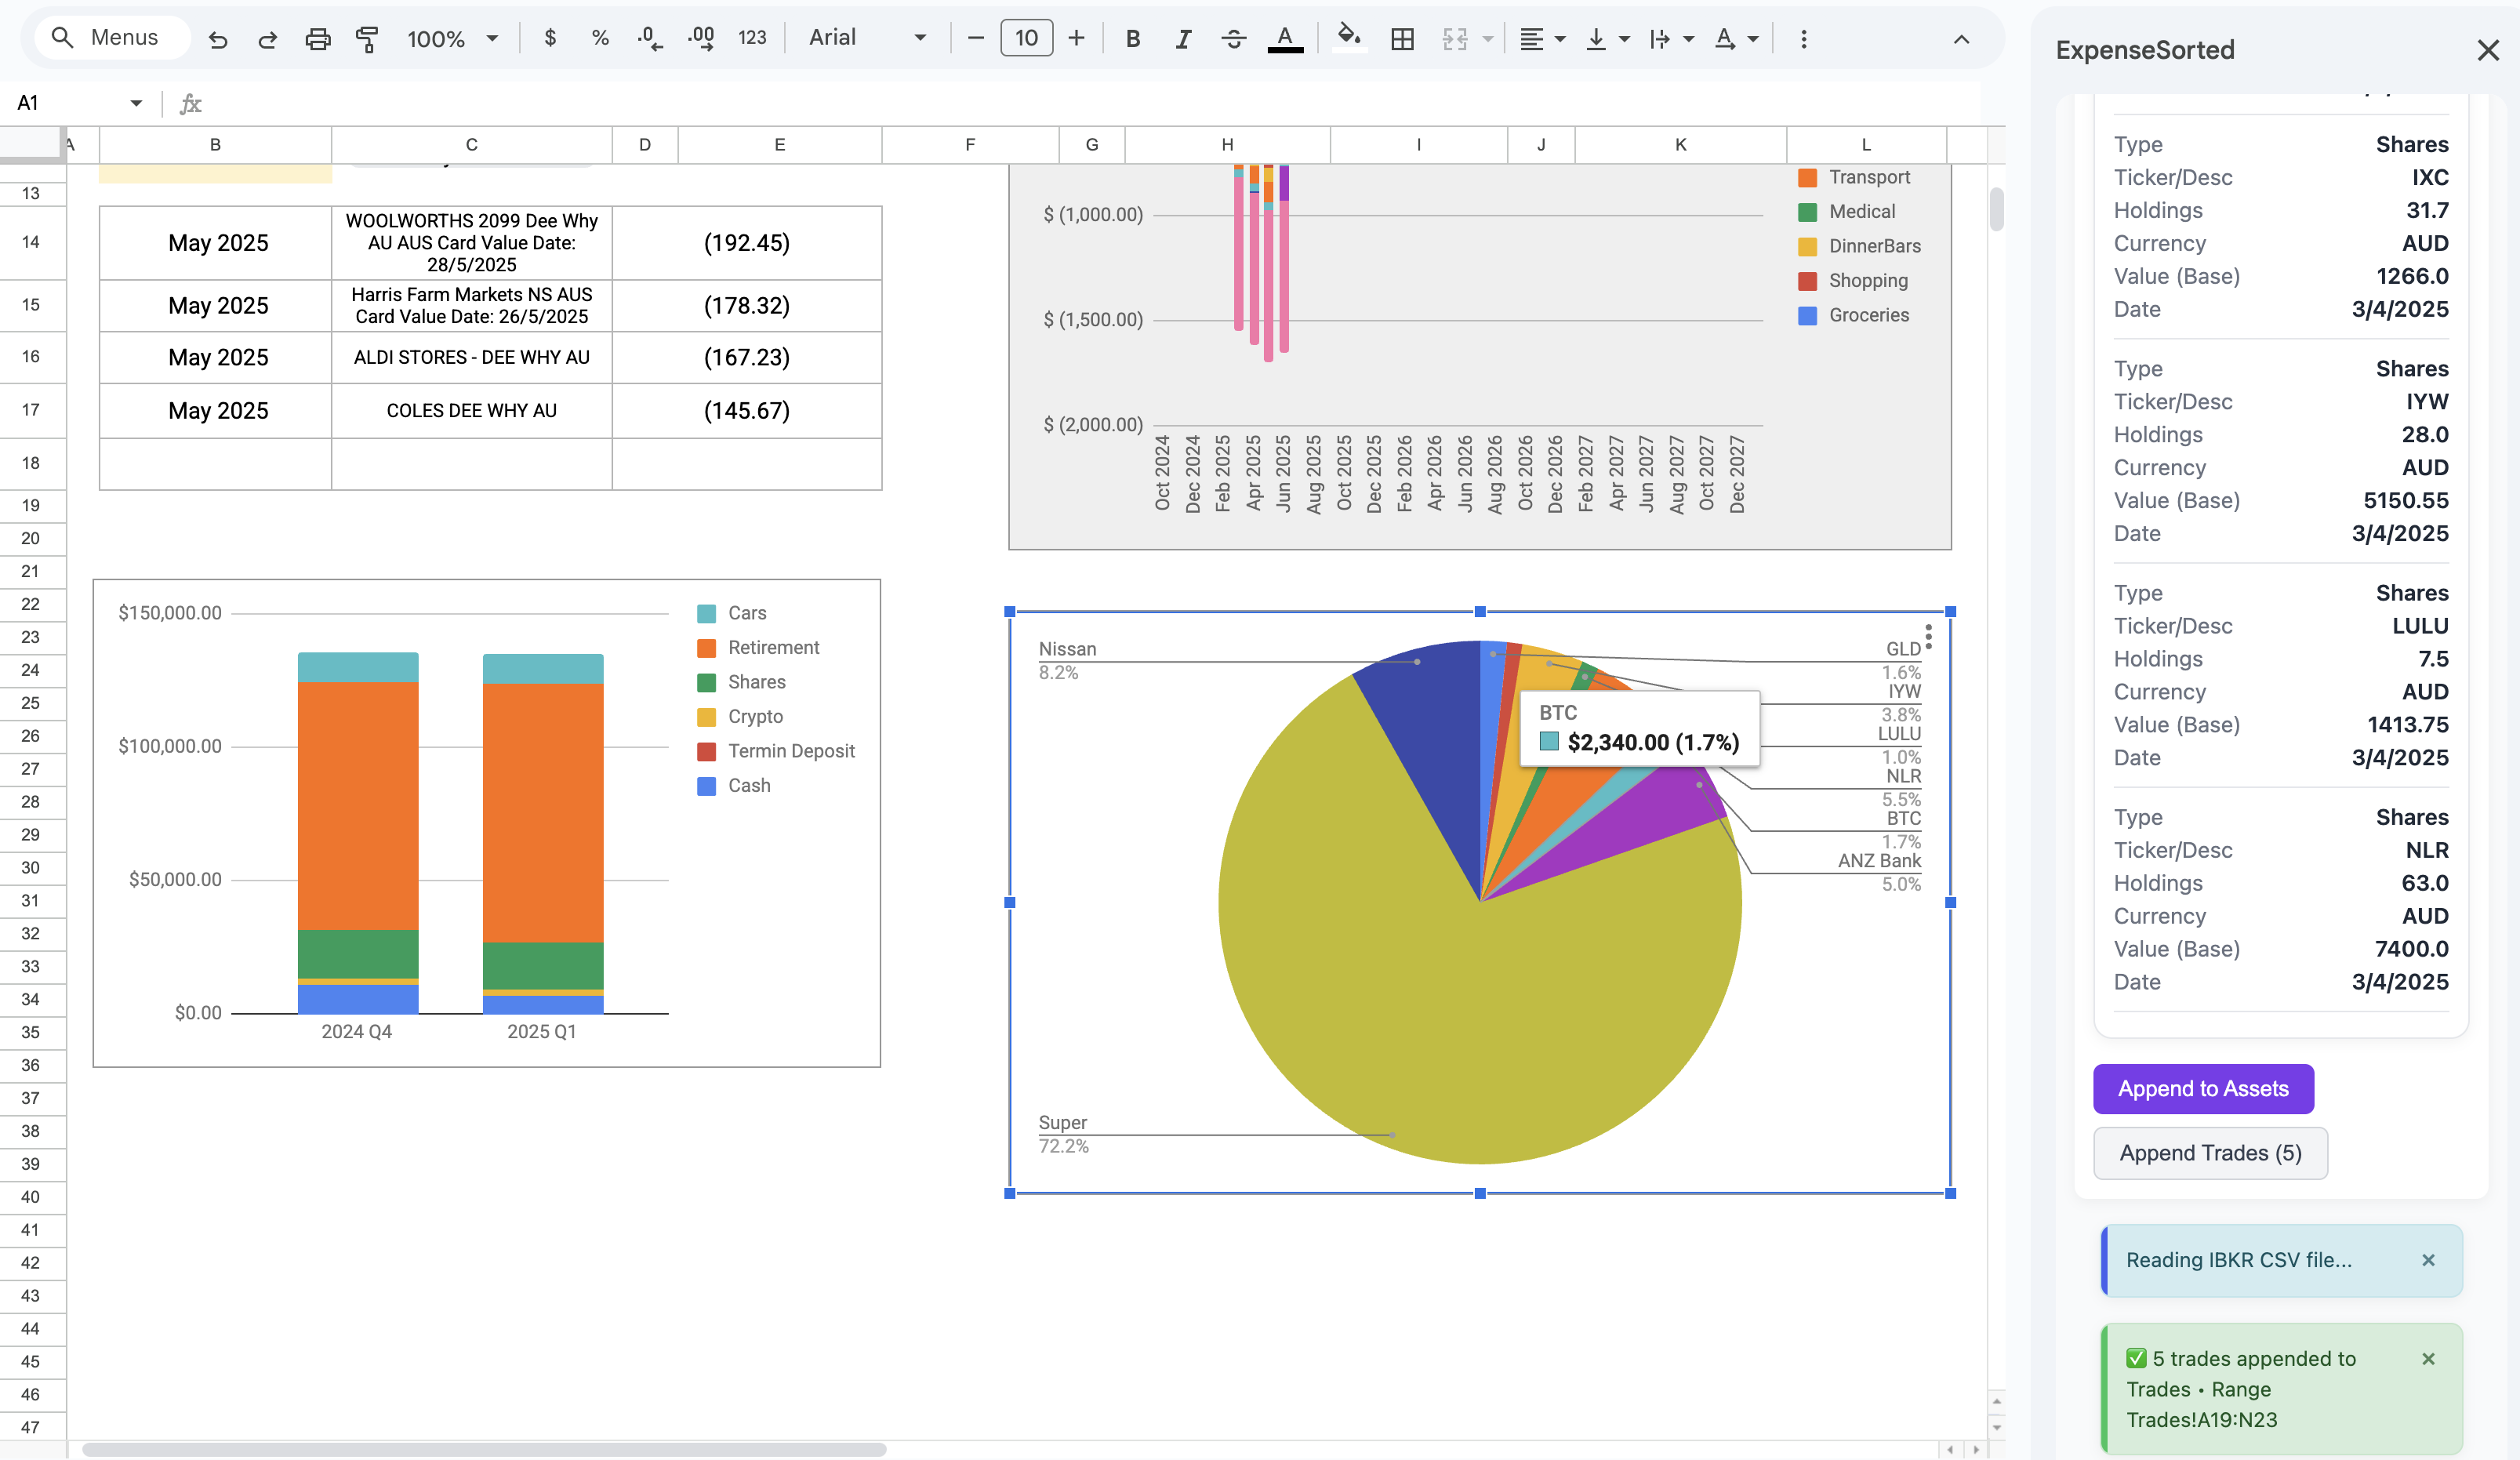Image resolution: width=2520 pixels, height=1460 pixels.
Task: Close the ExpenseSorted sidebar
Action: point(2488,50)
